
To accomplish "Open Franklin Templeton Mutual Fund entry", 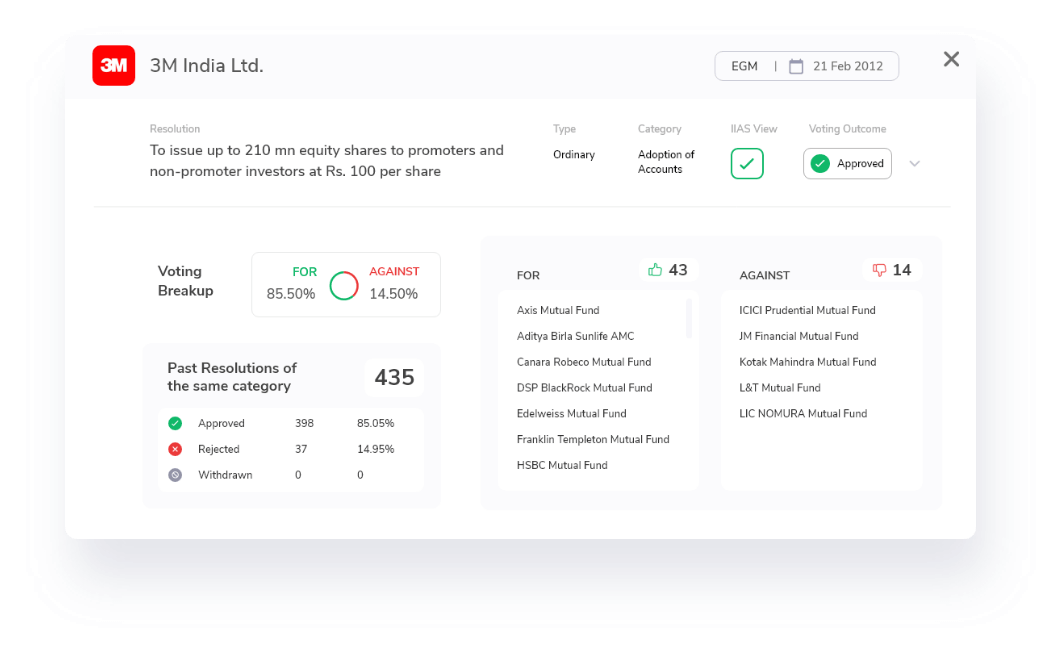I will (x=593, y=440).
